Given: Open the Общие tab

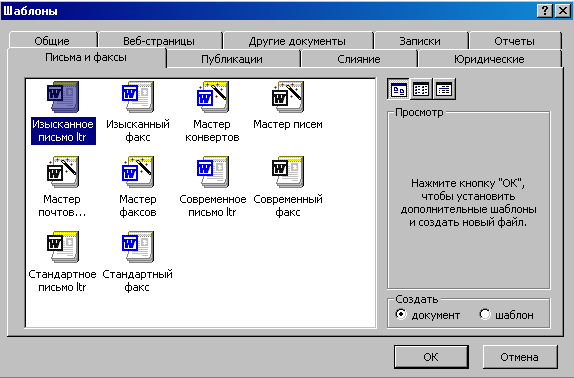Looking at the screenshot, I should pyautogui.click(x=52, y=41).
